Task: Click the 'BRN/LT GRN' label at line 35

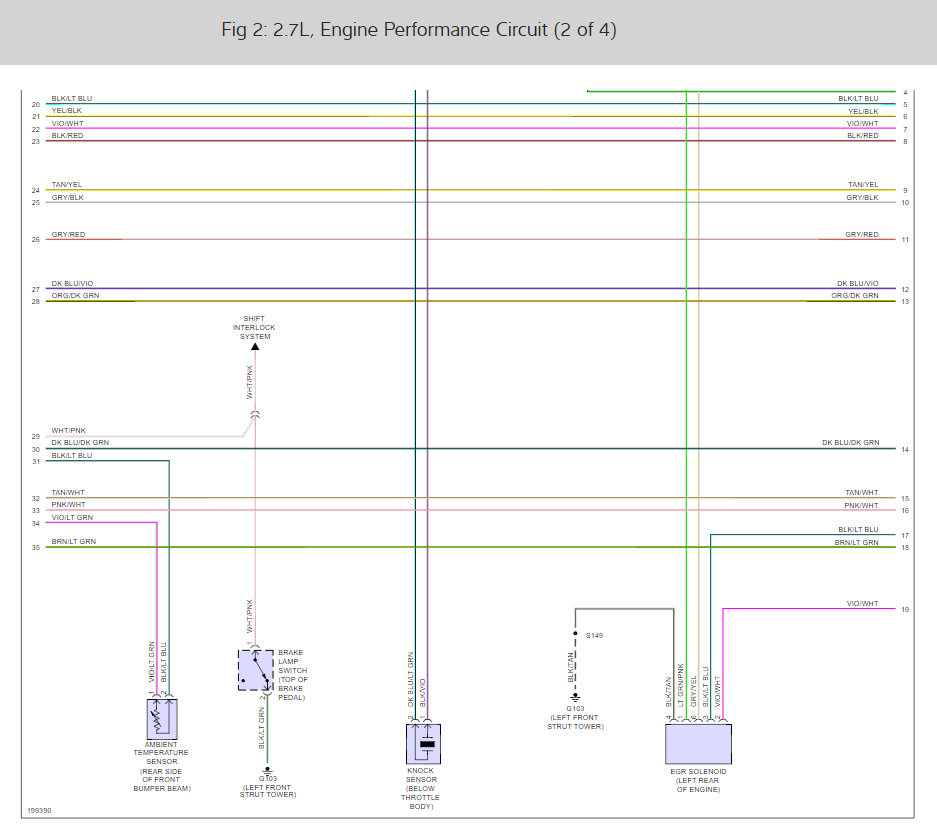Action: click(x=74, y=542)
